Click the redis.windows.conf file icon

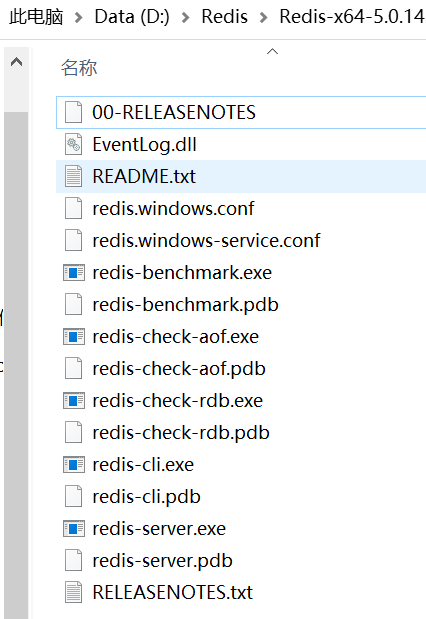click(x=74, y=208)
